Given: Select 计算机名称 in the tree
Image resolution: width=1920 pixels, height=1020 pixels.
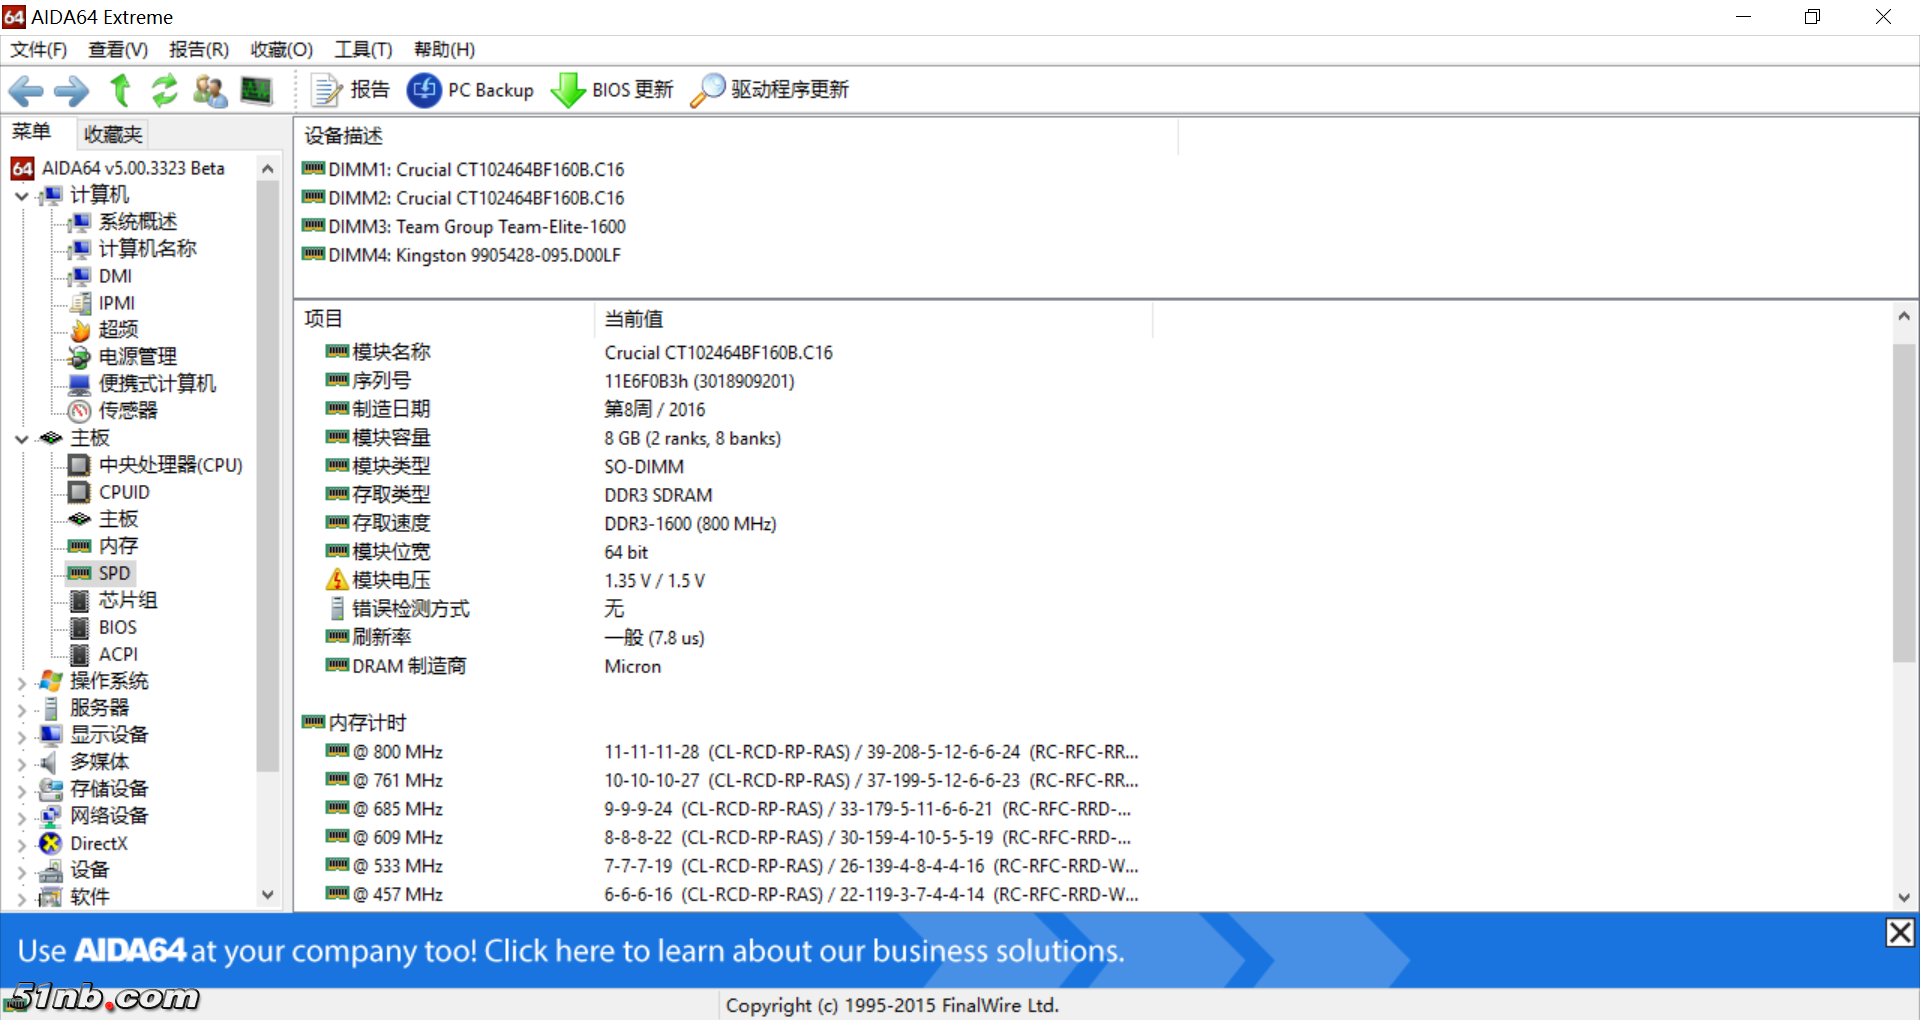Looking at the screenshot, I should pos(147,248).
